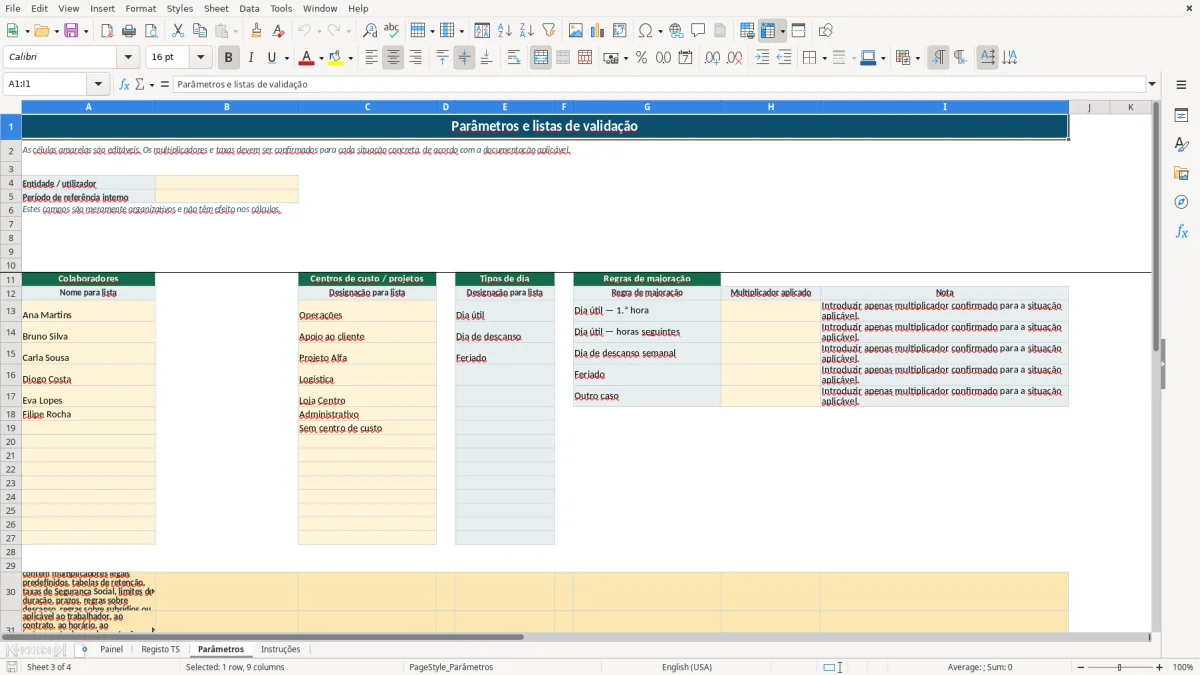Image resolution: width=1200 pixels, height=675 pixels.
Task: Export directly as PDF icon
Action: pyautogui.click(x=107, y=31)
